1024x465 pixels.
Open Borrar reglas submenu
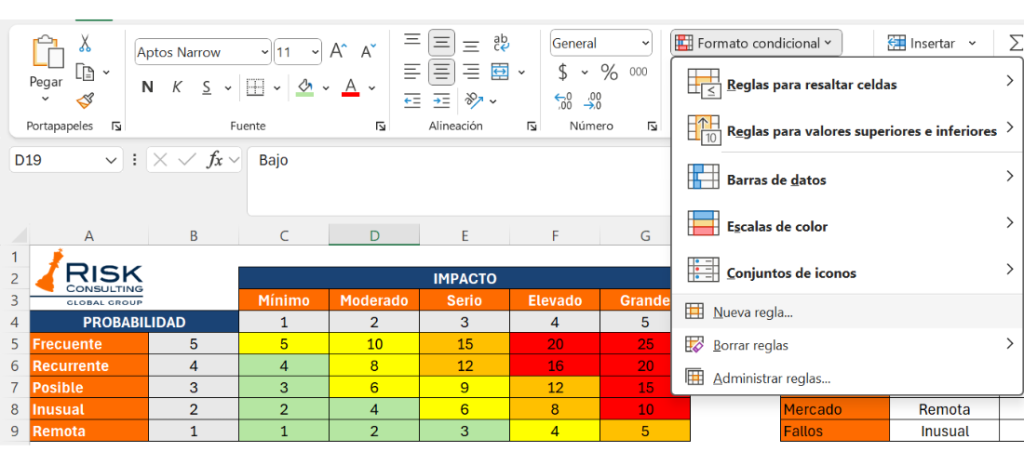(x=847, y=345)
